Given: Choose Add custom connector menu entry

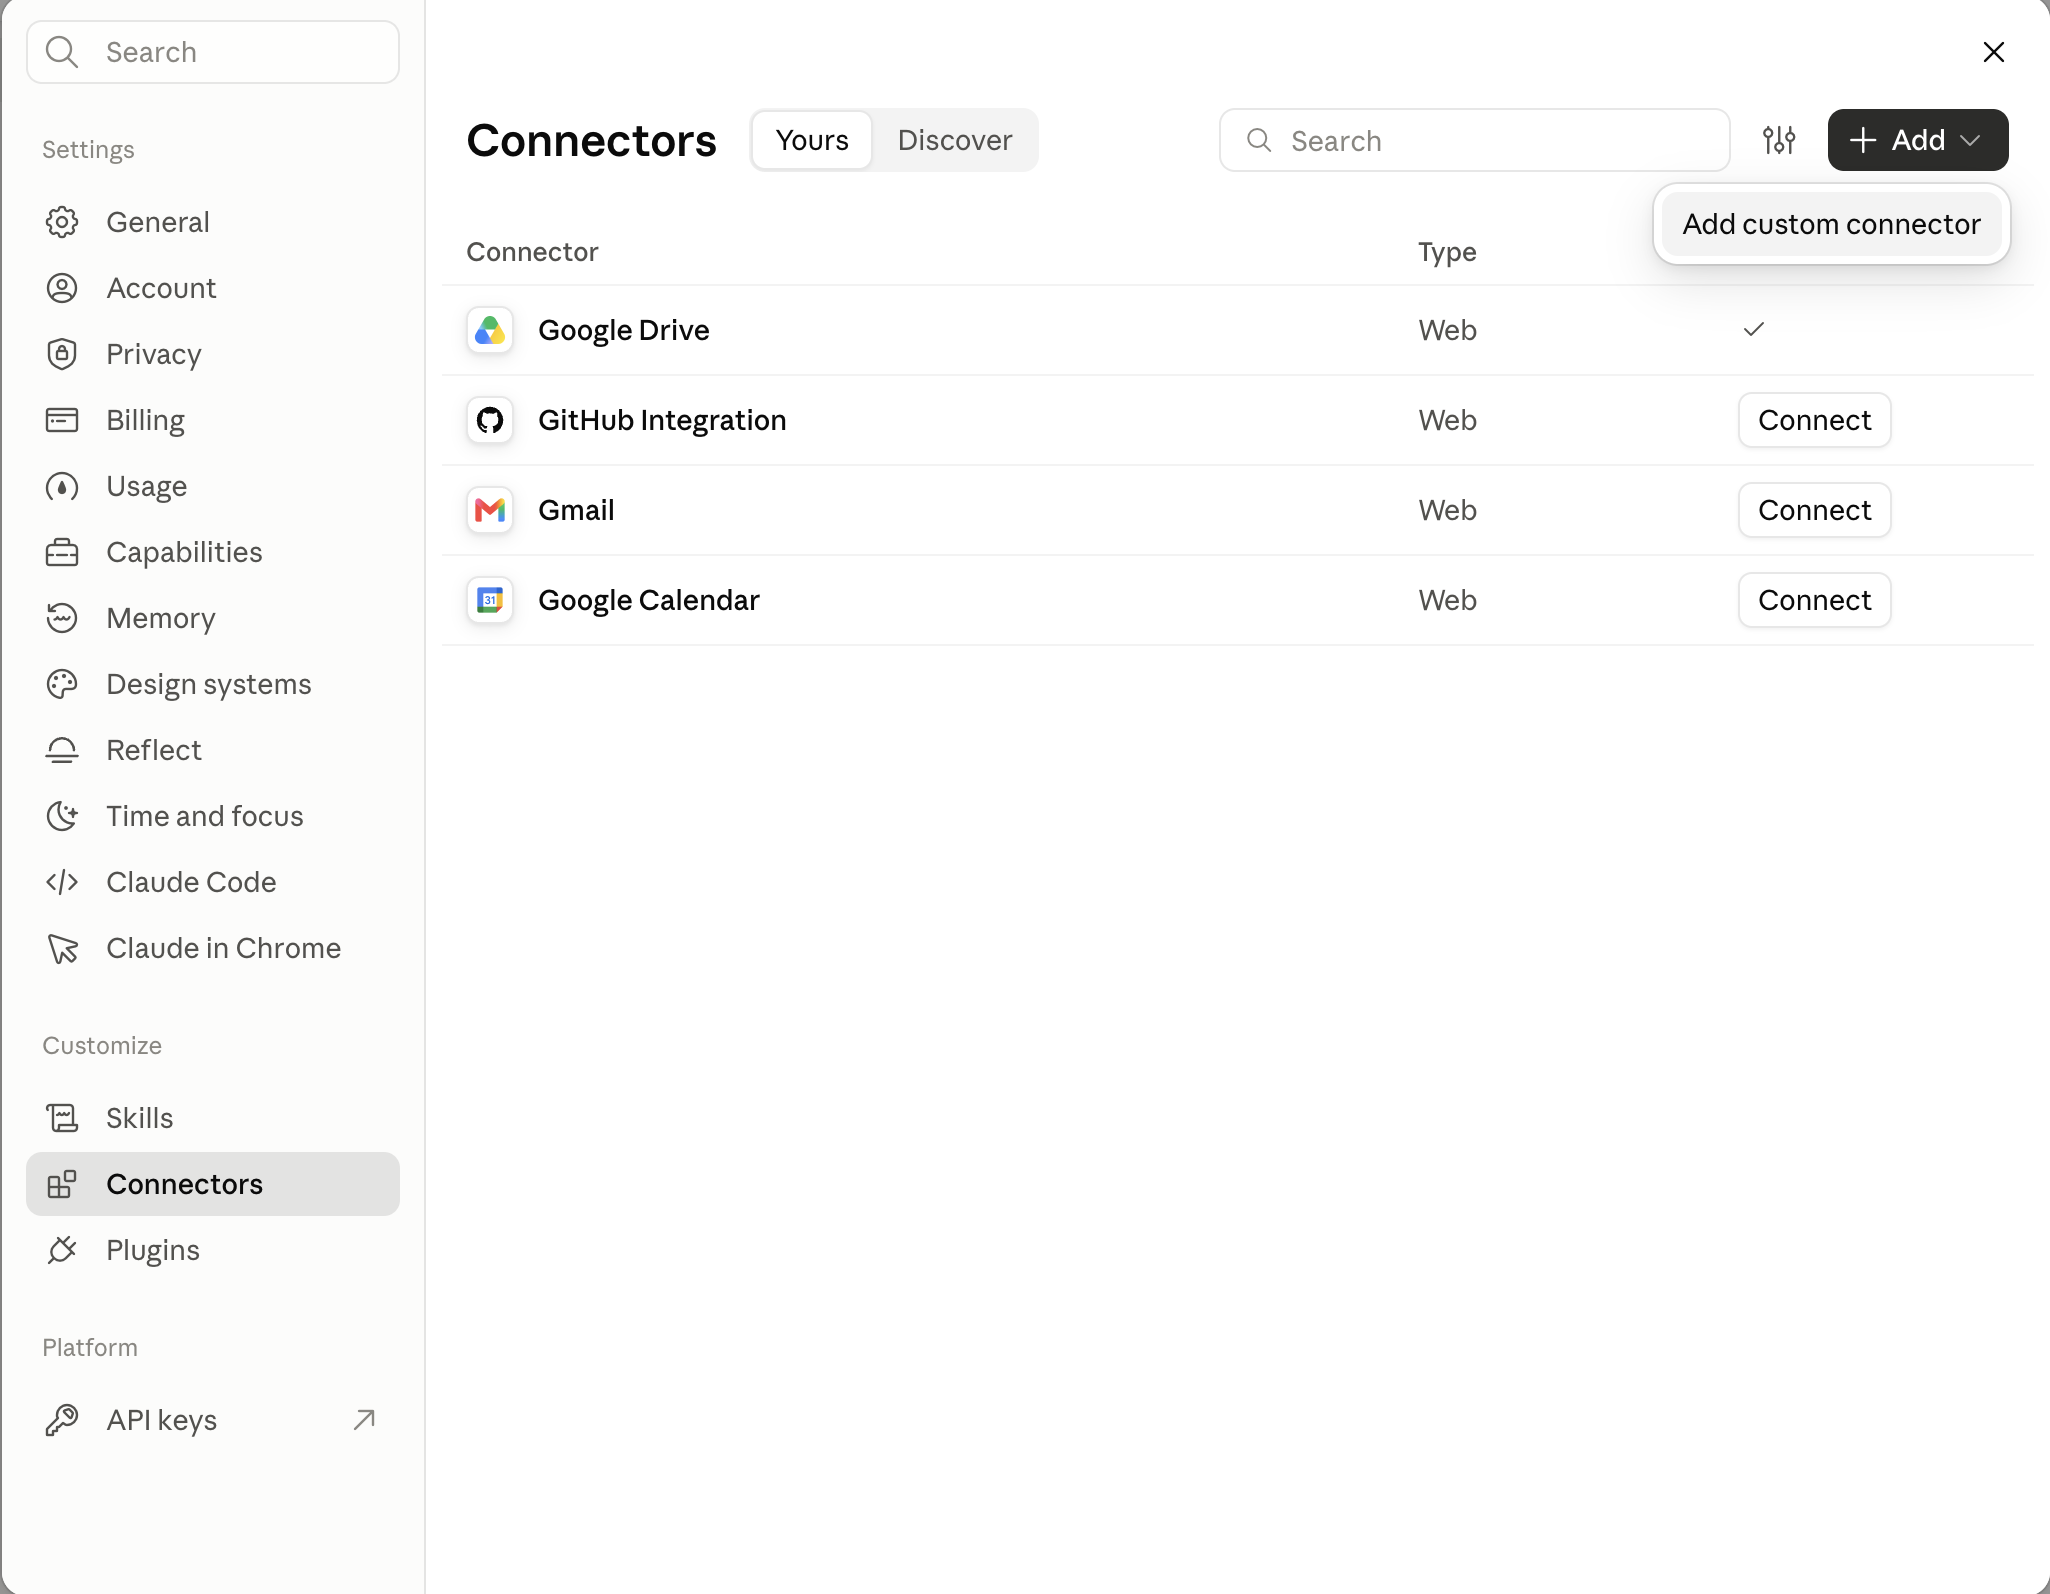Looking at the screenshot, I should [1831, 224].
